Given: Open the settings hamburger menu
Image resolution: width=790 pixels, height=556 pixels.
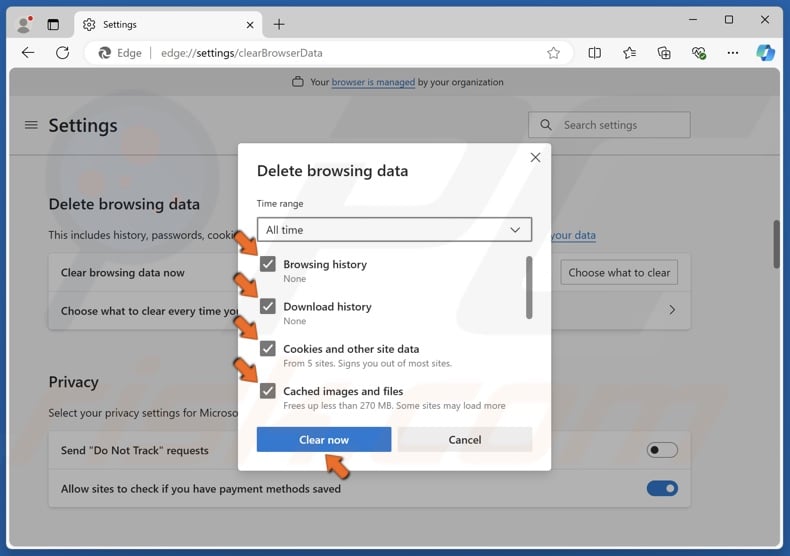Looking at the screenshot, I should click(x=31, y=124).
